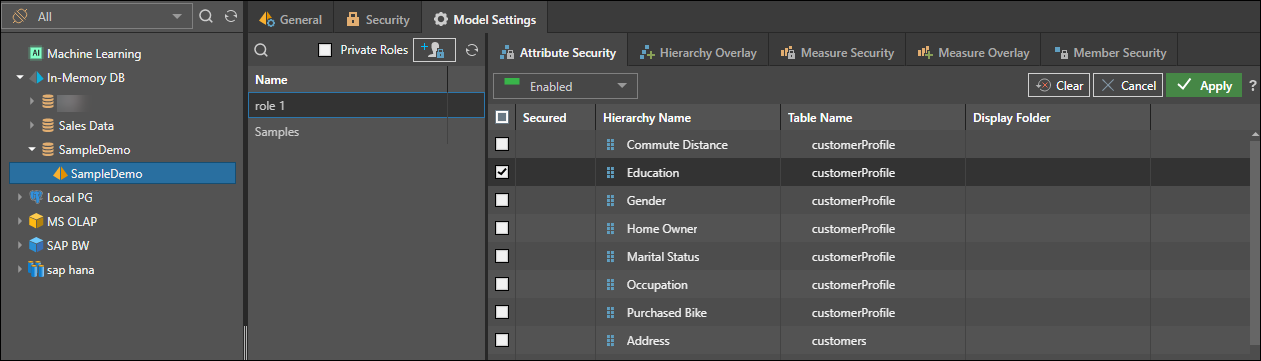Click the search icon in the tree panel
Screen dimensions: 1261x361
[x=207, y=17]
